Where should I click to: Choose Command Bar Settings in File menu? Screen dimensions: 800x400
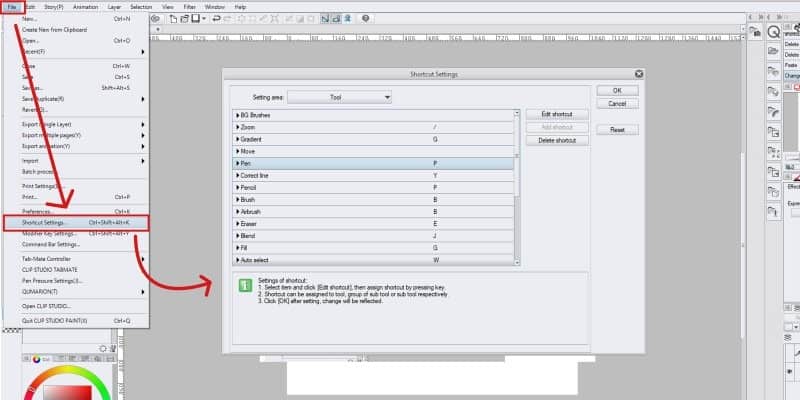(x=76, y=244)
